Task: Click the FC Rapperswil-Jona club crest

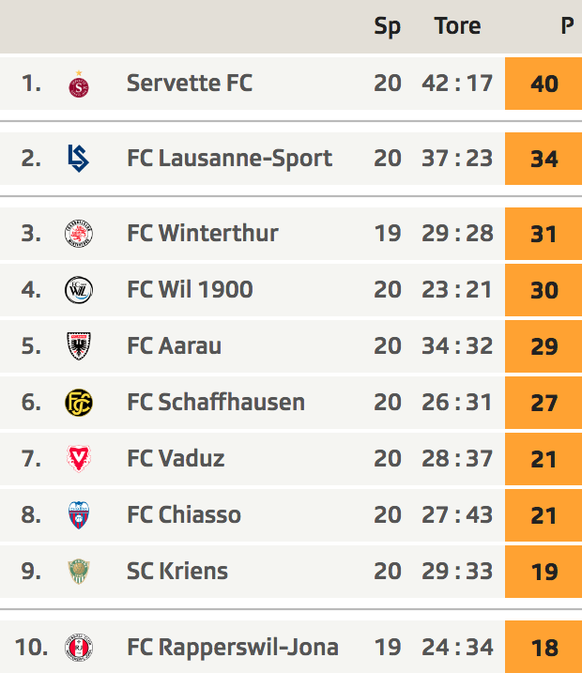Action: pyautogui.click(x=79, y=647)
